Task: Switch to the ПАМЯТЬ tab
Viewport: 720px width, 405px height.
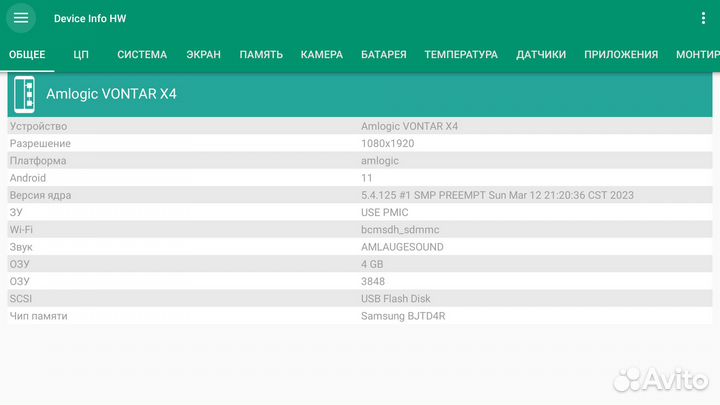Action: click(261, 55)
